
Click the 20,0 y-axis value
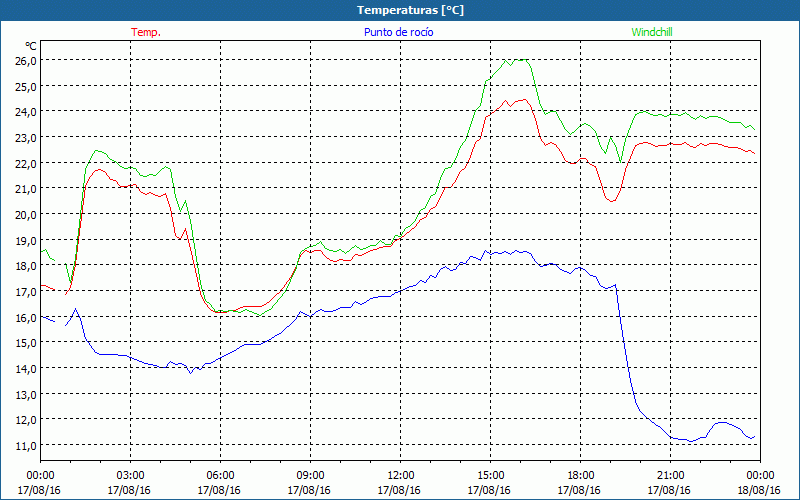[25, 214]
